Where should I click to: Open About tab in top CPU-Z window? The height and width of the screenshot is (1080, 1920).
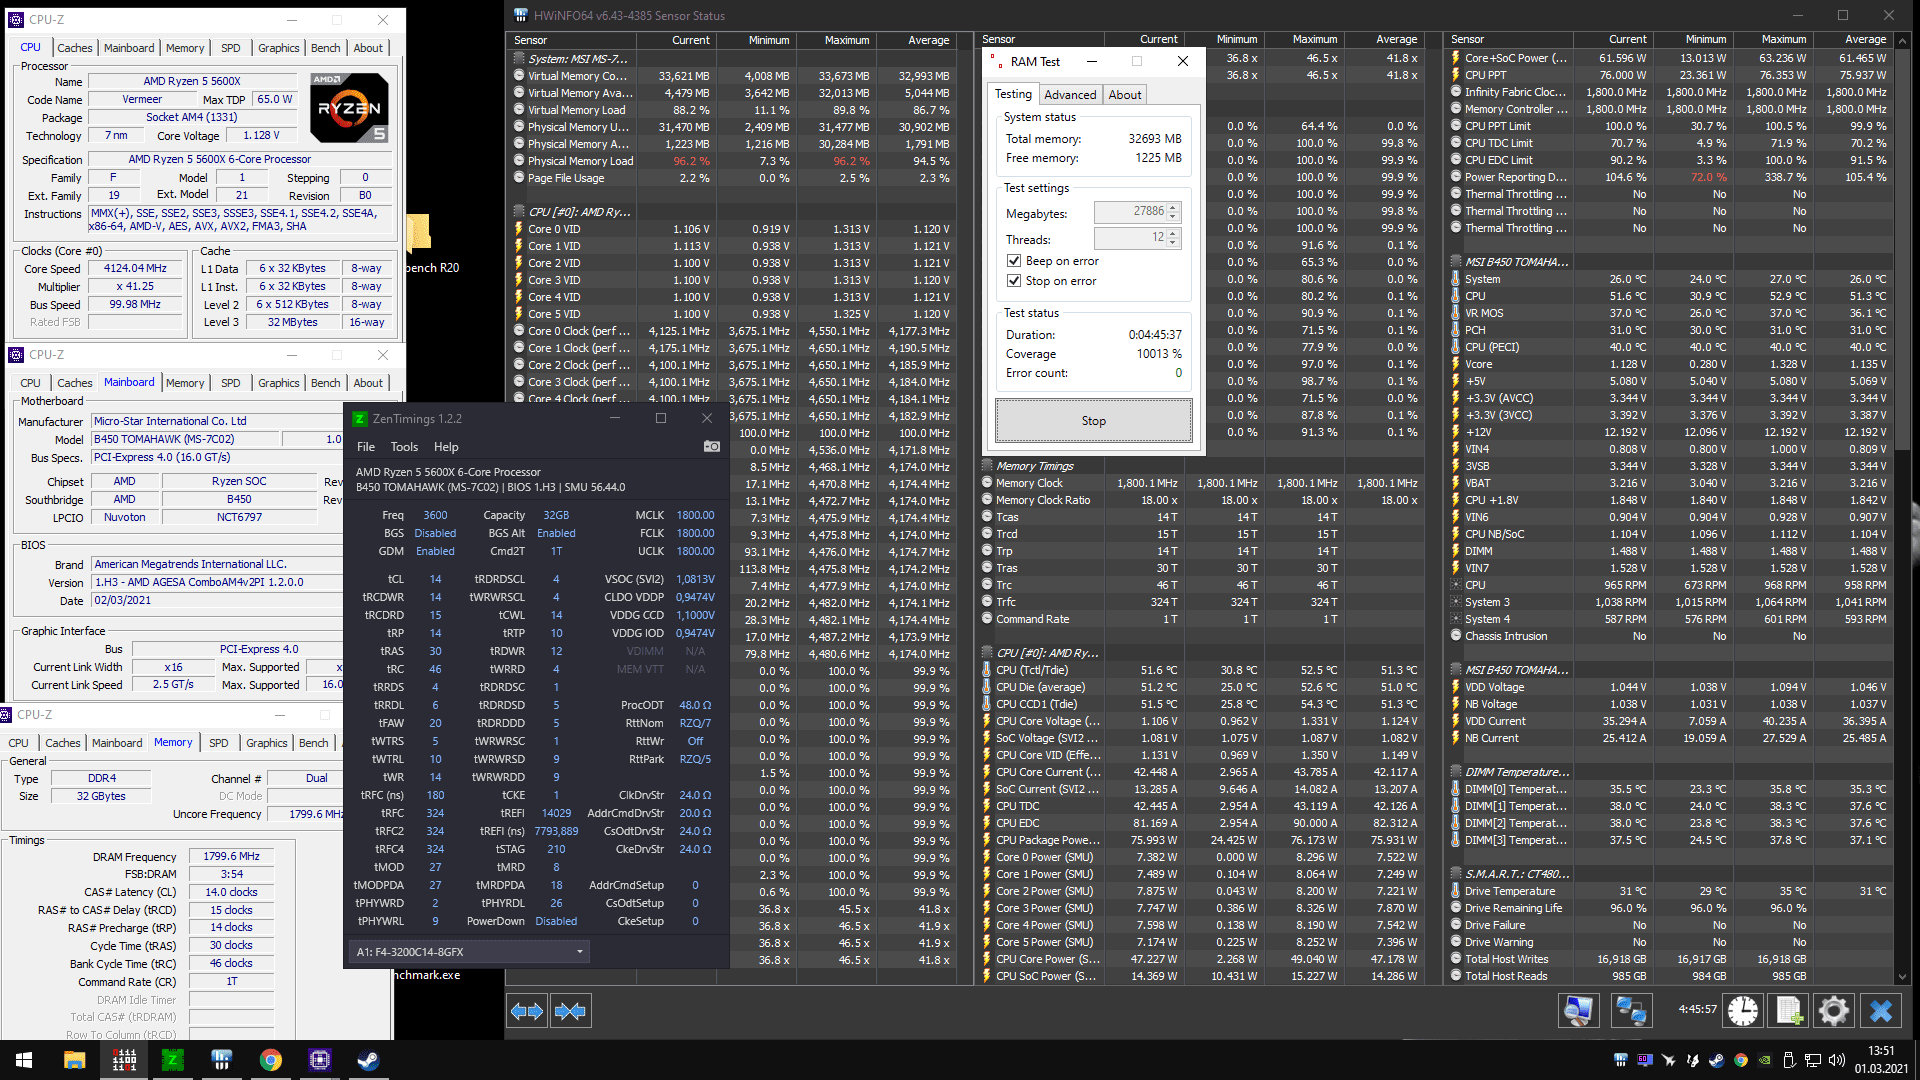368,48
